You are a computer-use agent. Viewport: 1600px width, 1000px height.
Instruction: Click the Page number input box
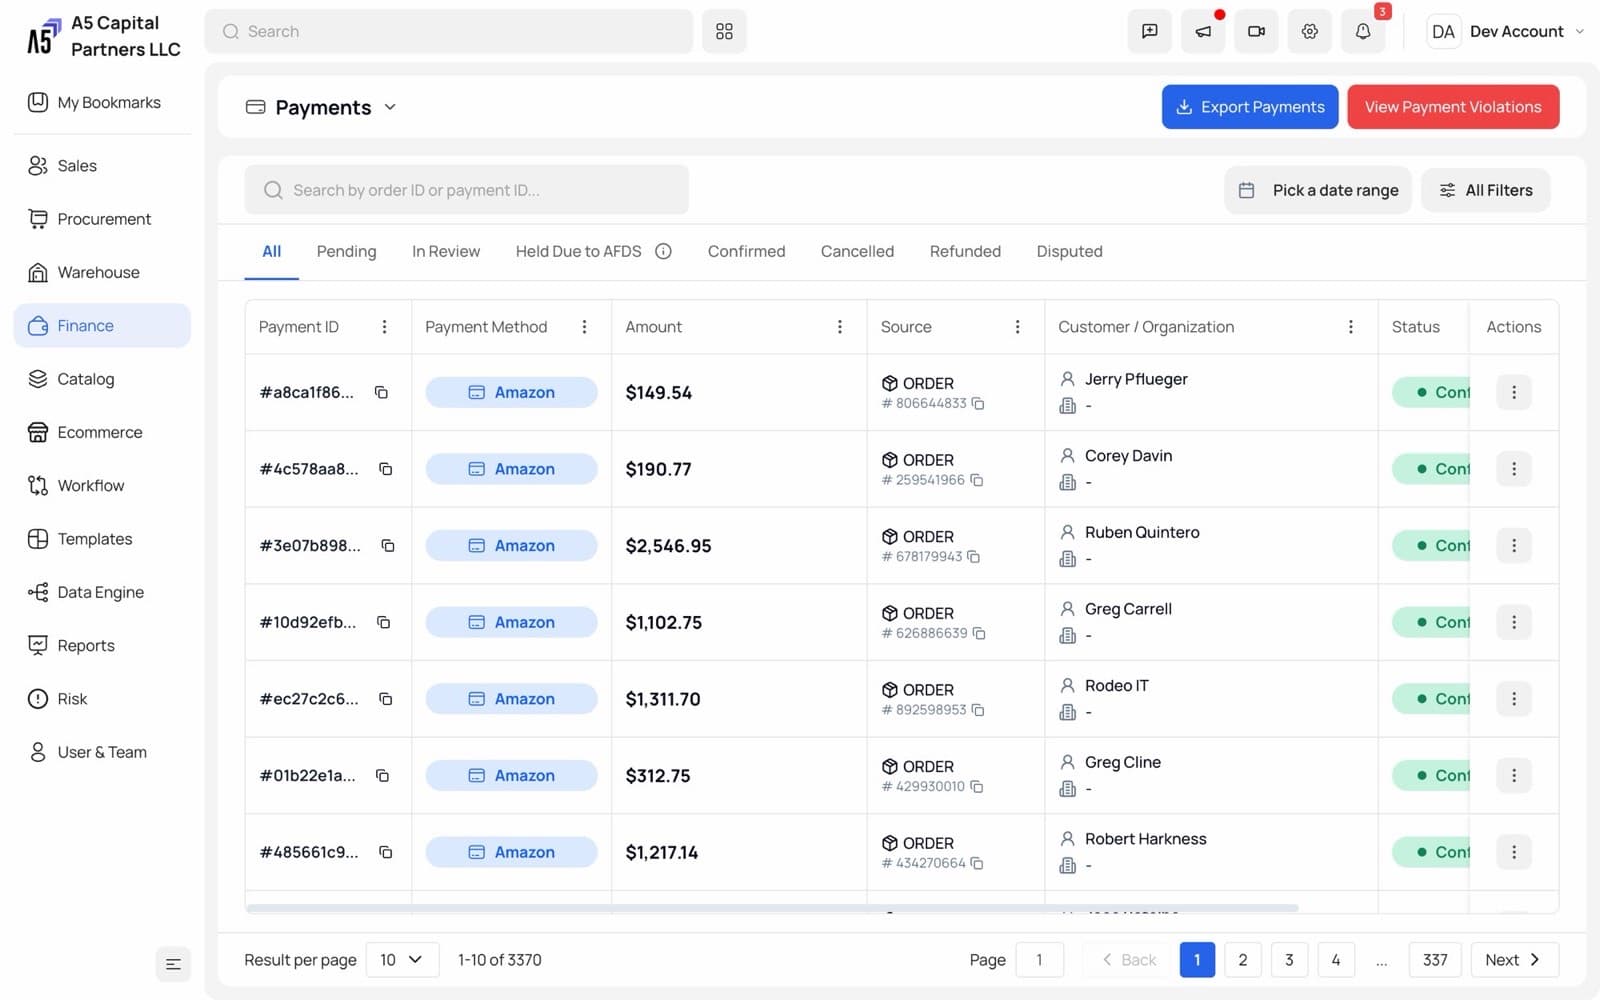[x=1039, y=960]
